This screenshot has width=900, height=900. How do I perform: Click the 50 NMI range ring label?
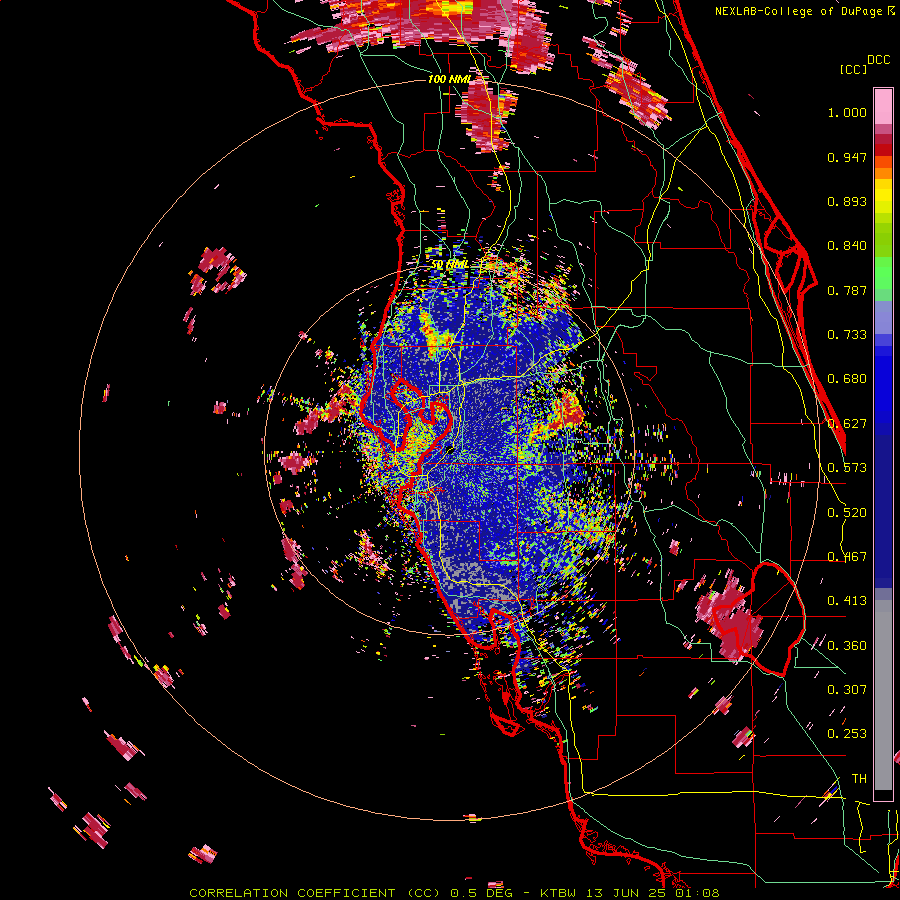tap(449, 265)
